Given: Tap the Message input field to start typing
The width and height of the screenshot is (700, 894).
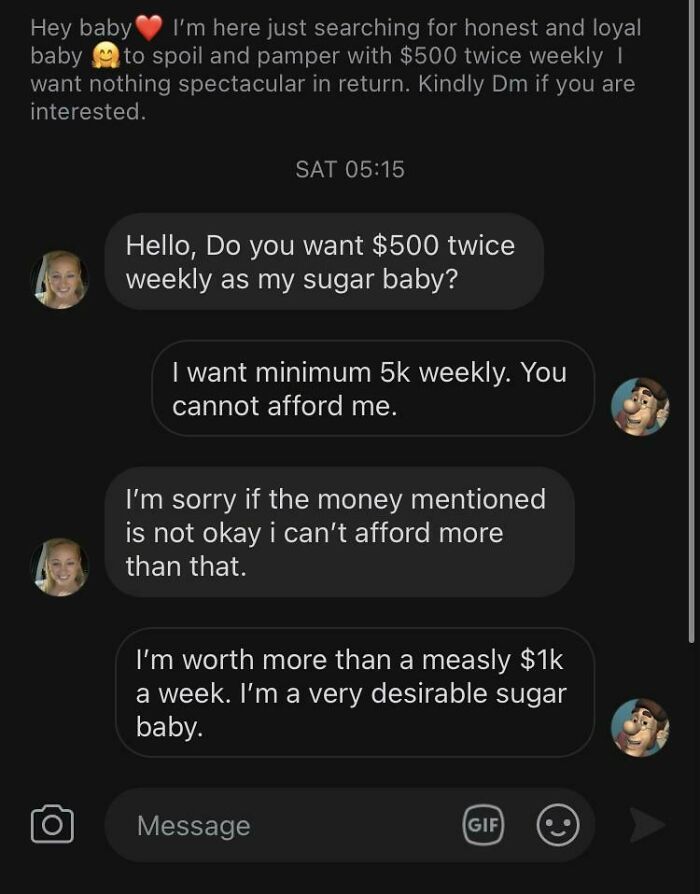Looking at the screenshot, I should click(250, 826).
